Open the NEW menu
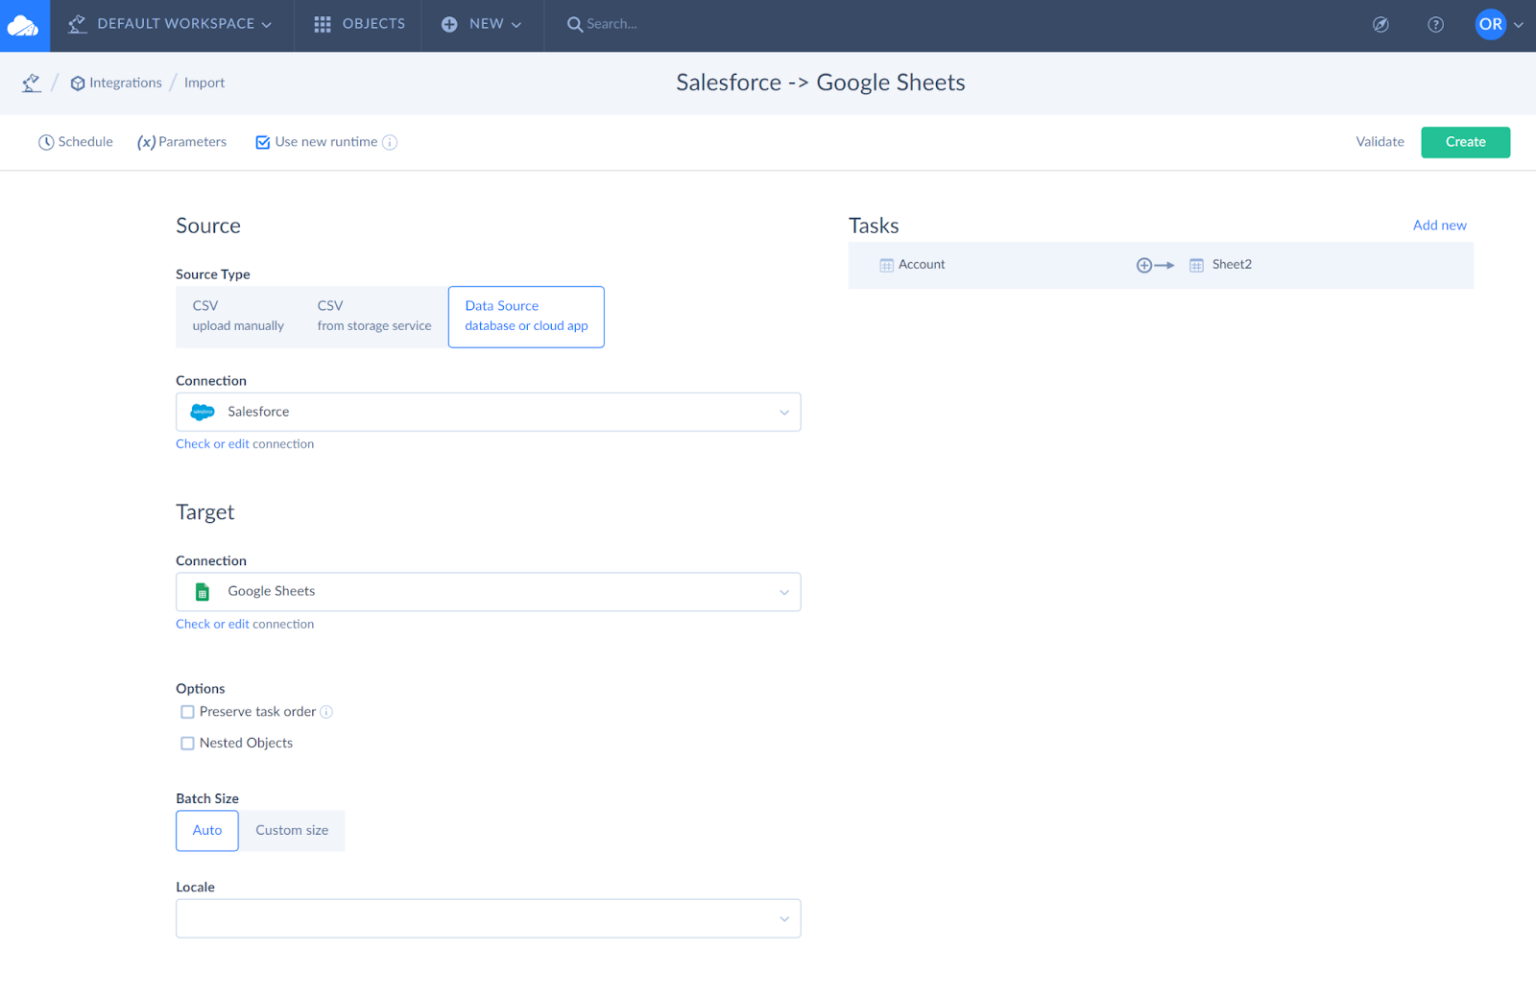 (x=482, y=23)
